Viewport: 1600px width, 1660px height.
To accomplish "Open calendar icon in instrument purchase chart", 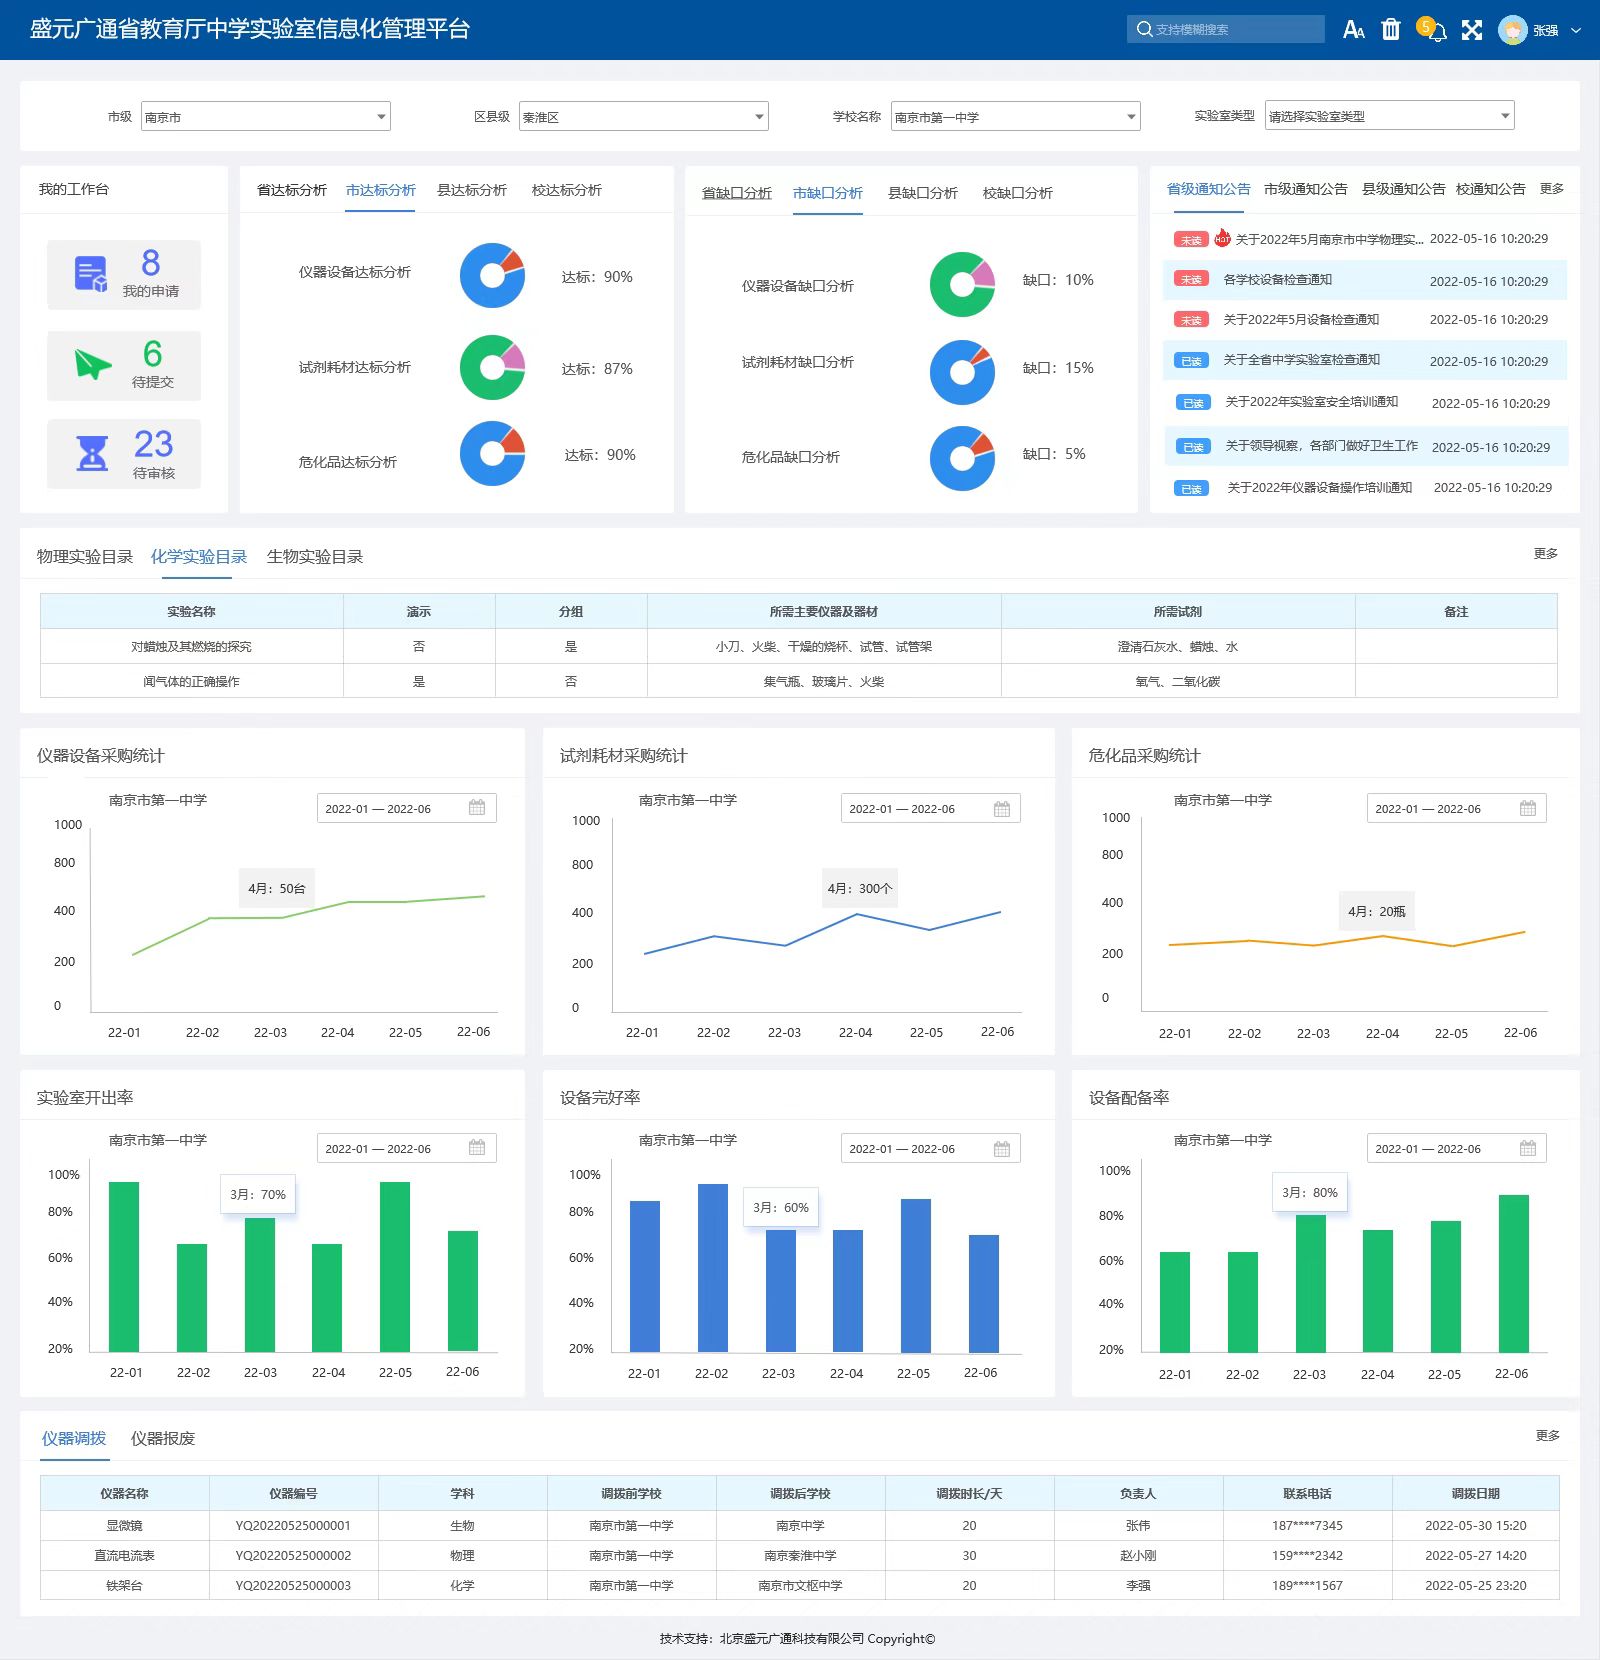I will 477,808.
